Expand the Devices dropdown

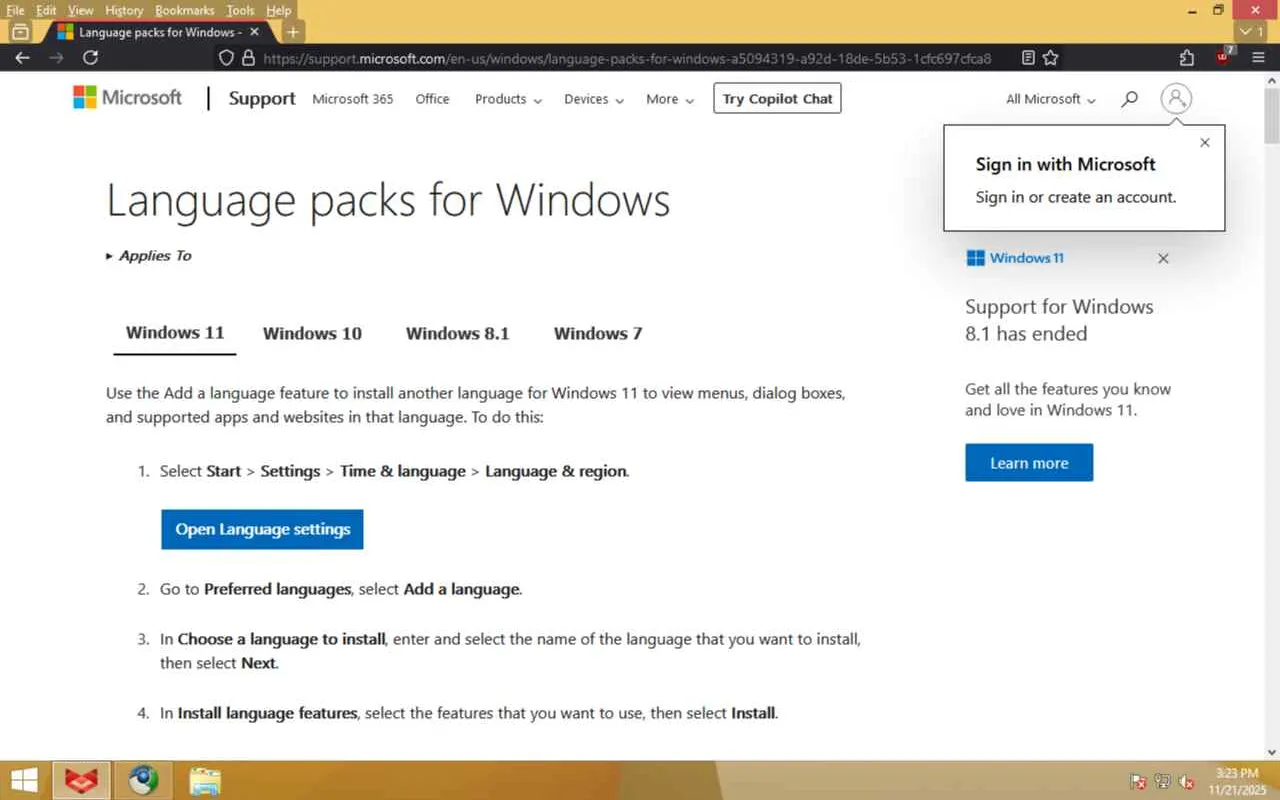click(x=594, y=99)
